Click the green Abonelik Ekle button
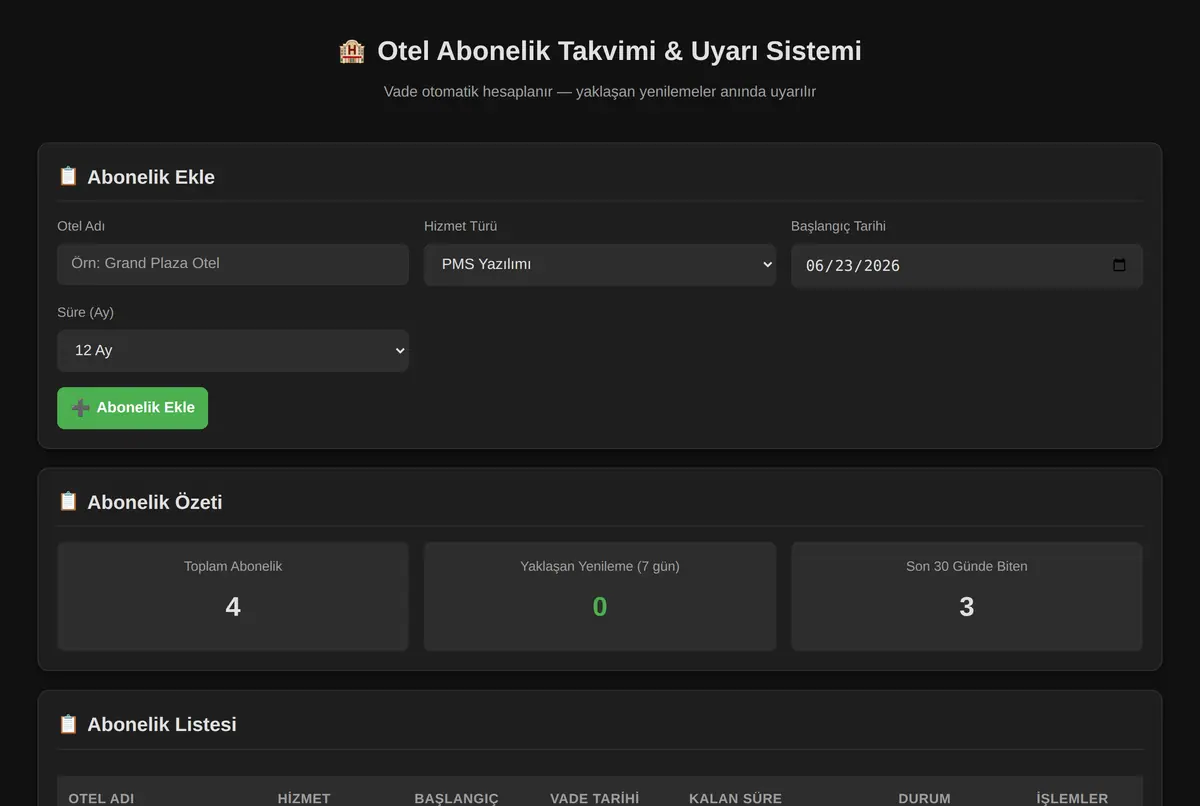The height and width of the screenshot is (806, 1200). pyautogui.click(x=132, y=408)
